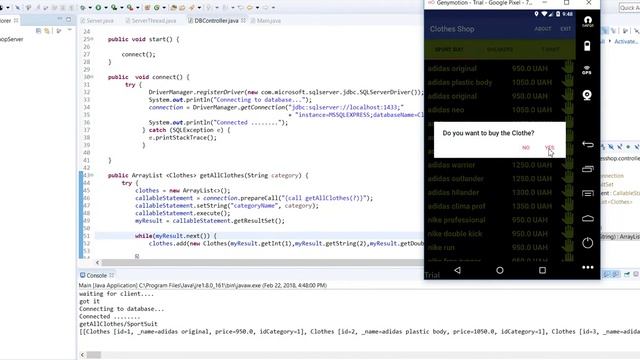Image resolution: width=640 pixels, height=360 pixels.
Task: Click Genymotion Android back arrow sidebar icon
Action: (587, 144)
